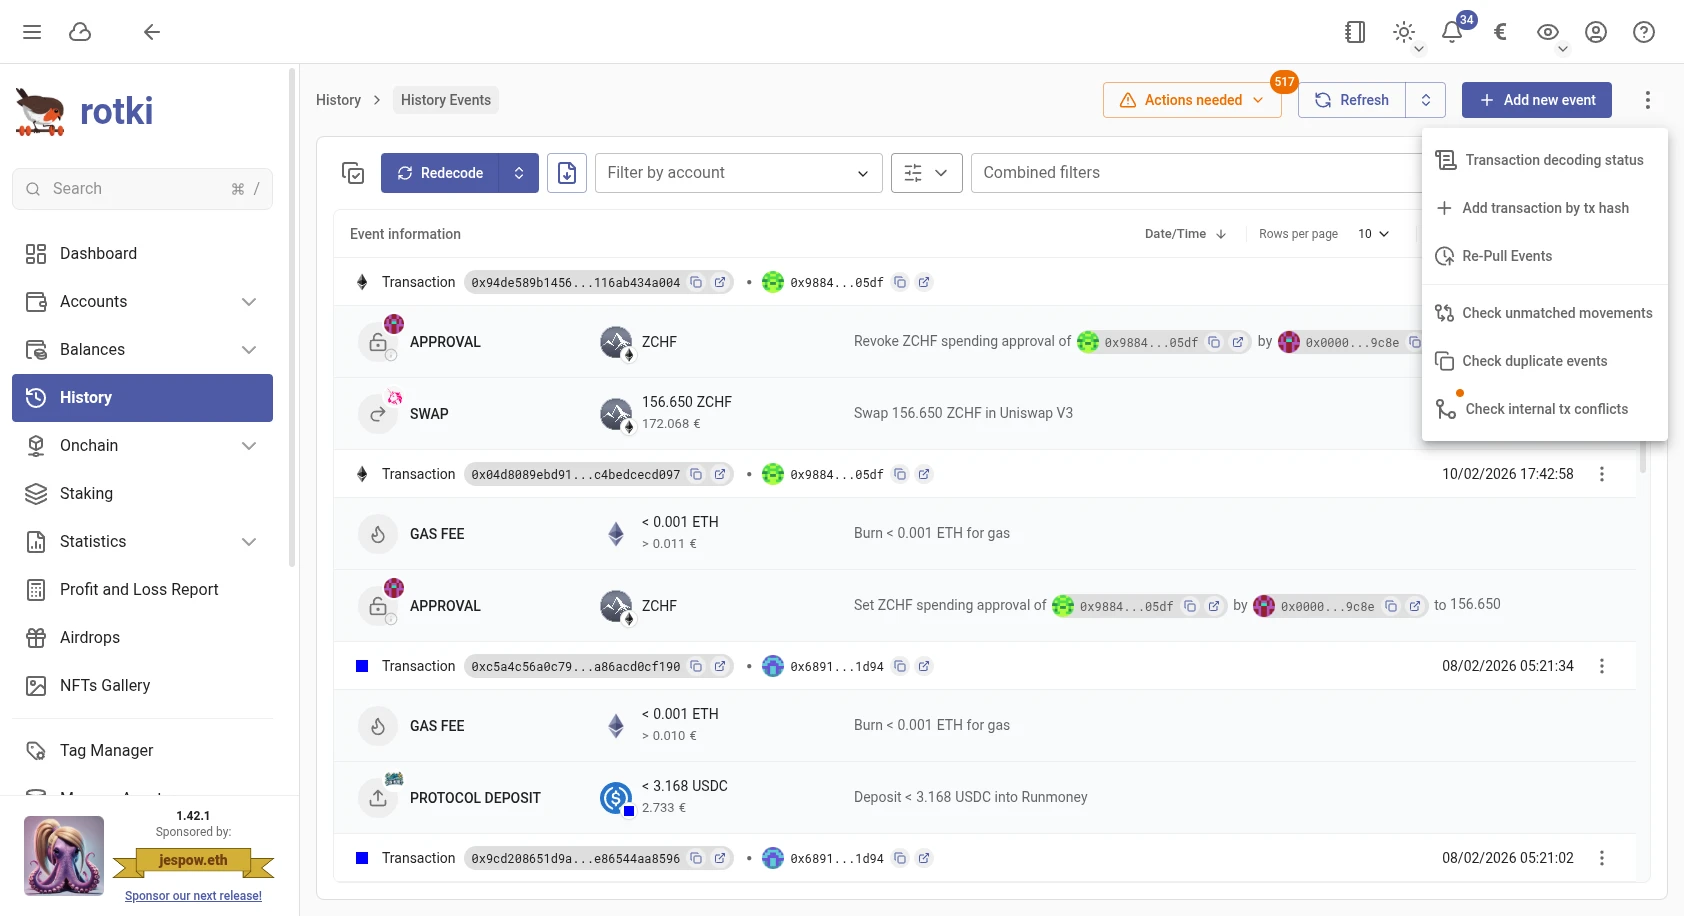This screenshot has width=1684, height=916.
Task: Select Check duplicate events from the menu
Action: [x=1535, y=361]
